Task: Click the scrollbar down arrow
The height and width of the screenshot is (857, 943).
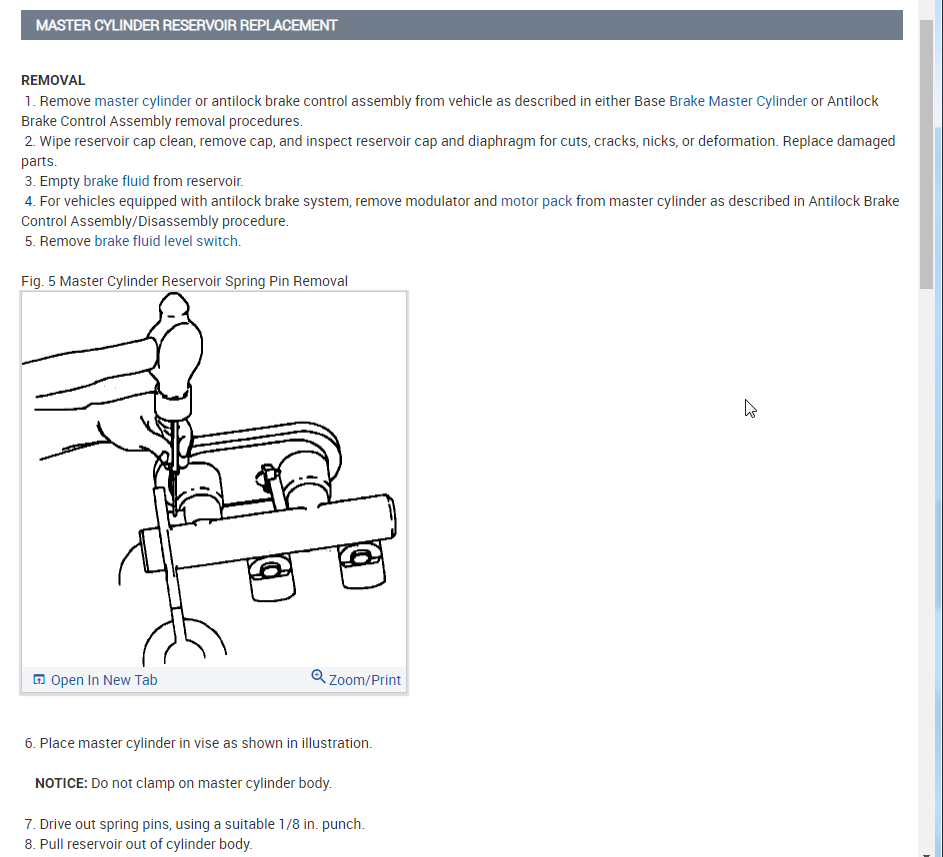Action: (926, 853)
